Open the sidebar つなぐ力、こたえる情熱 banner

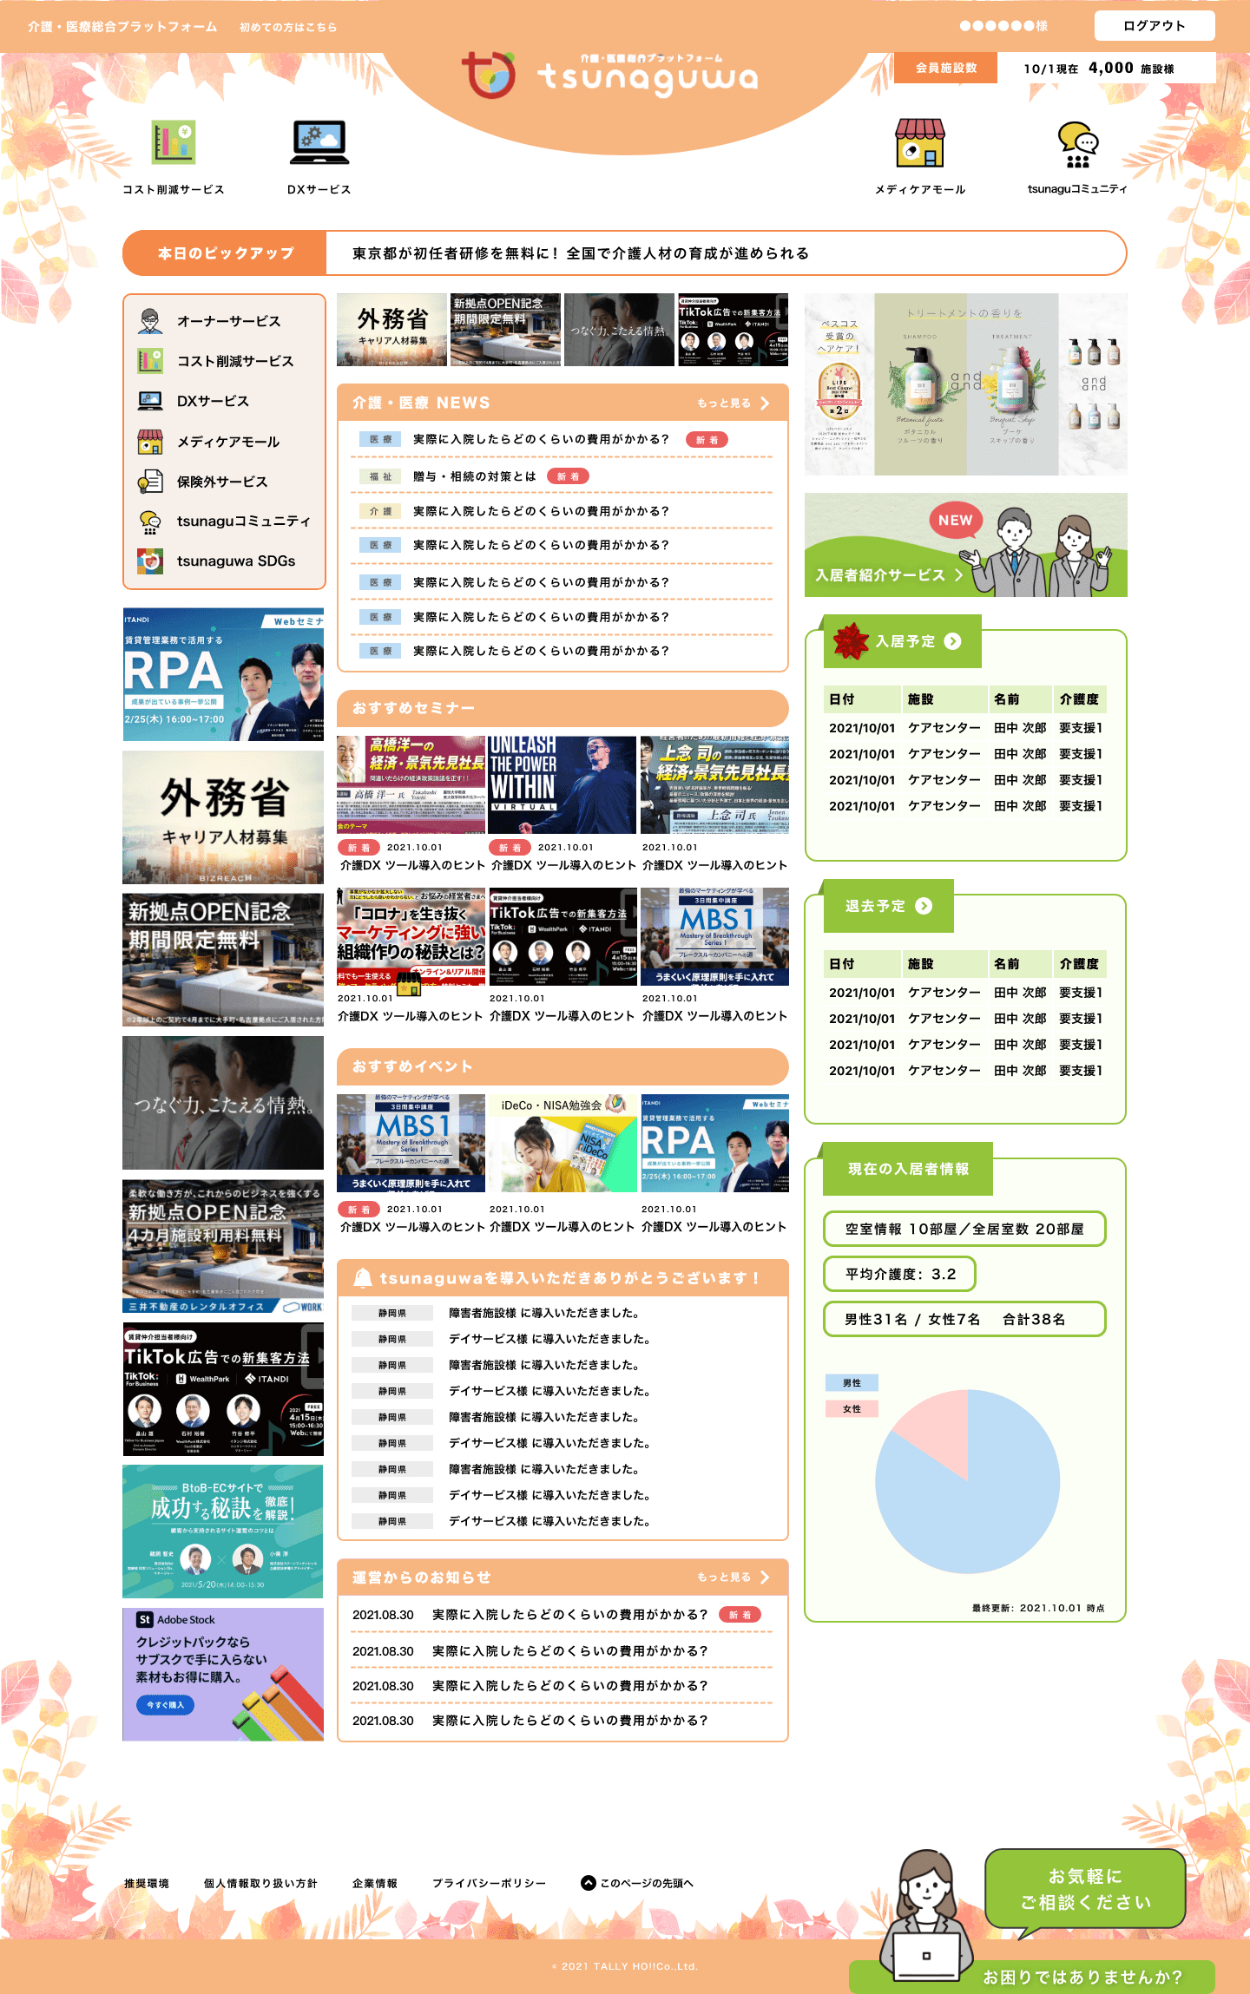pyautogui.click(x=223, y=1103)
